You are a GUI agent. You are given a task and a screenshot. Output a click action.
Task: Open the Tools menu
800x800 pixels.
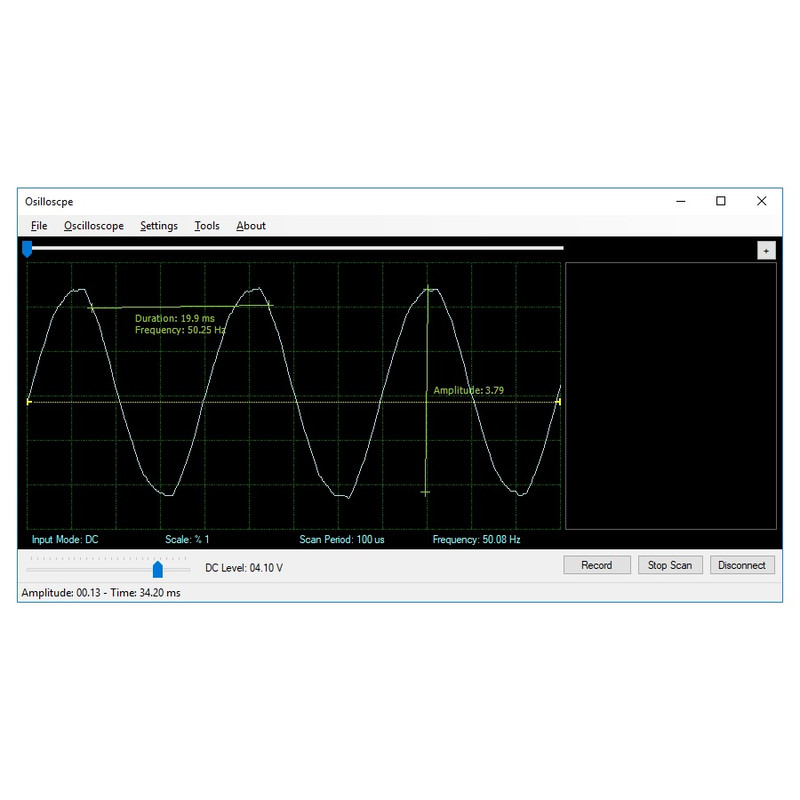(207, 226)
